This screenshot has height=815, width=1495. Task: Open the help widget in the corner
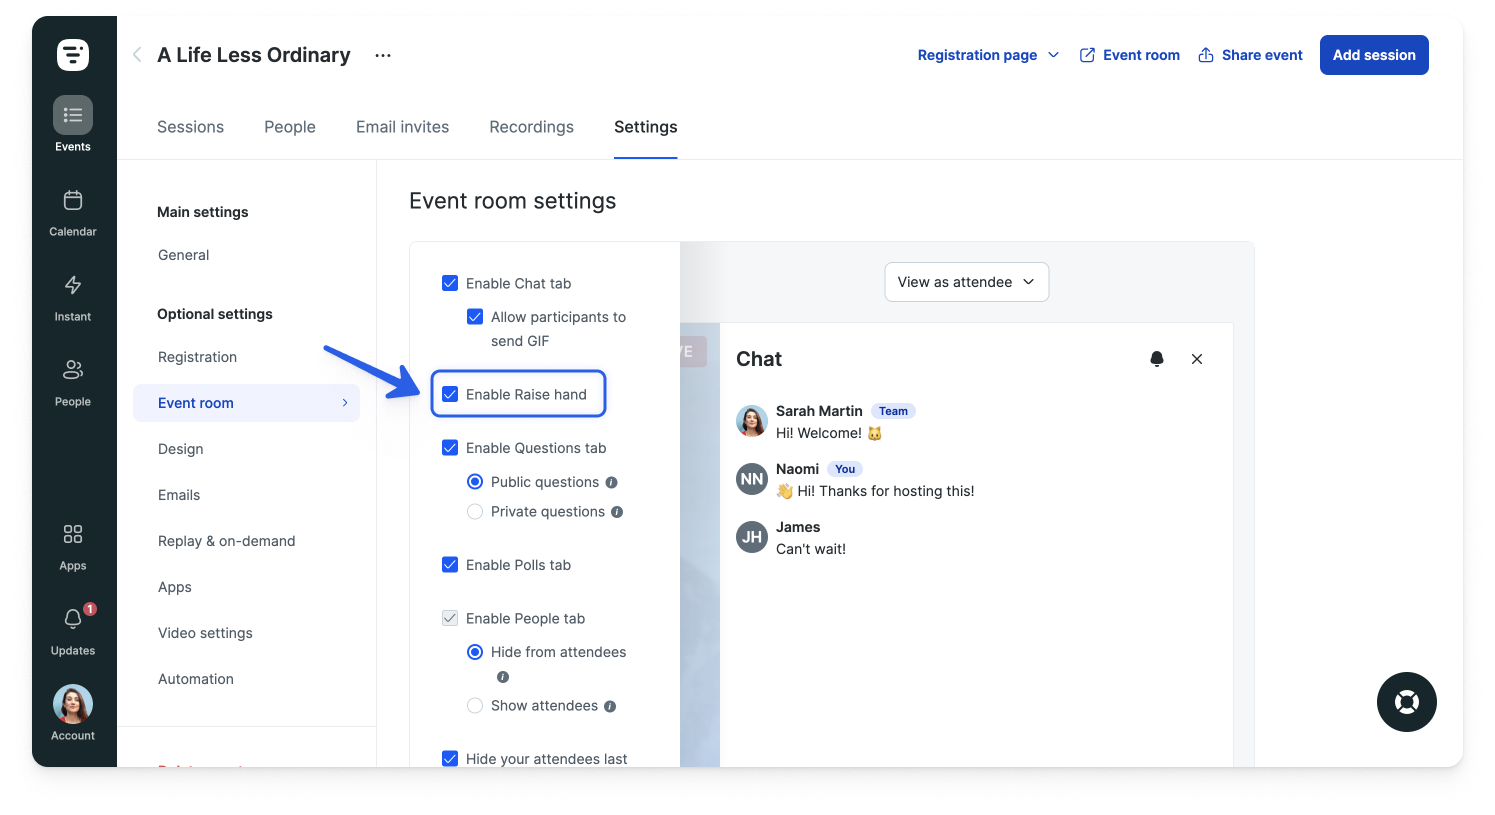pyautogui.click(x=1407, y=702)
